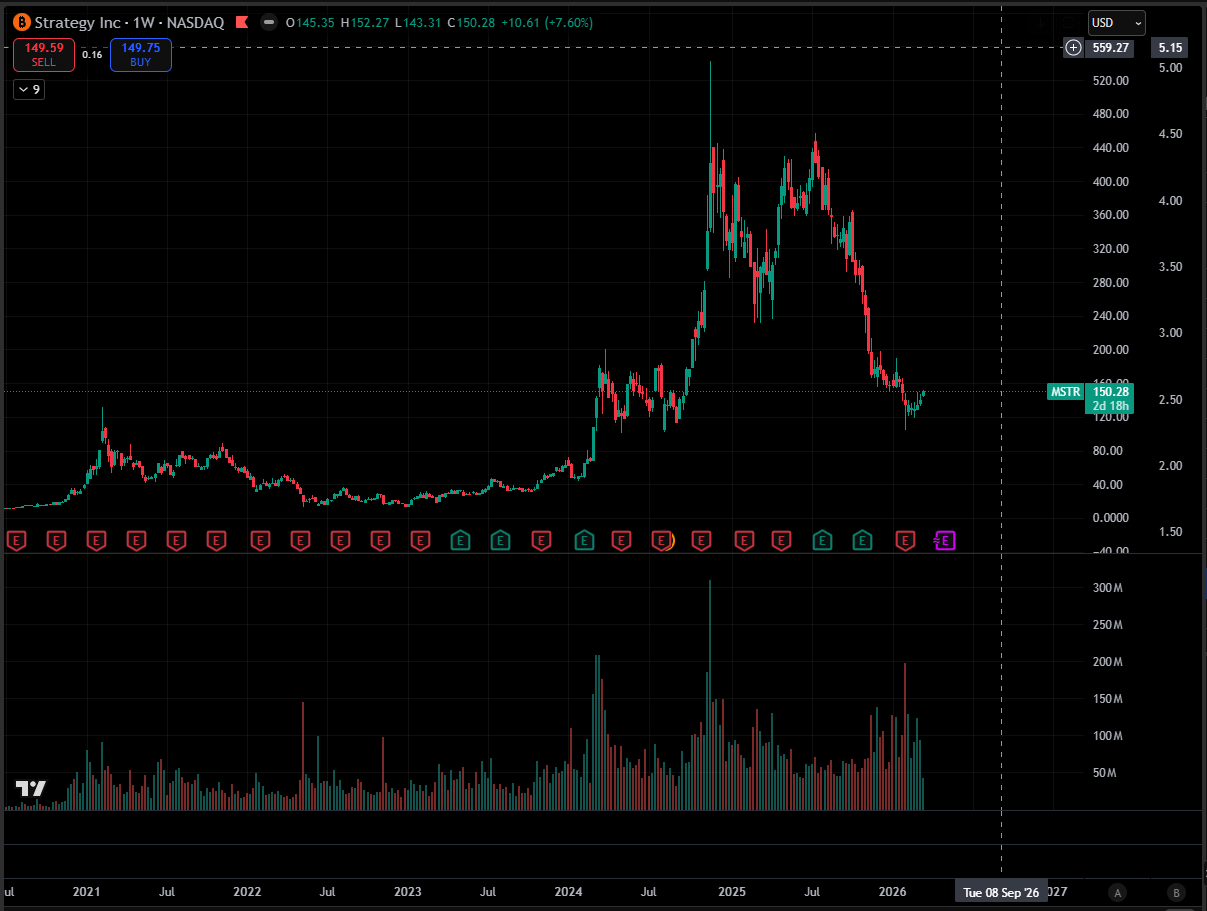Click the MSTR price label tag
Screen dimensions: 1207x911
point(1066,392)
